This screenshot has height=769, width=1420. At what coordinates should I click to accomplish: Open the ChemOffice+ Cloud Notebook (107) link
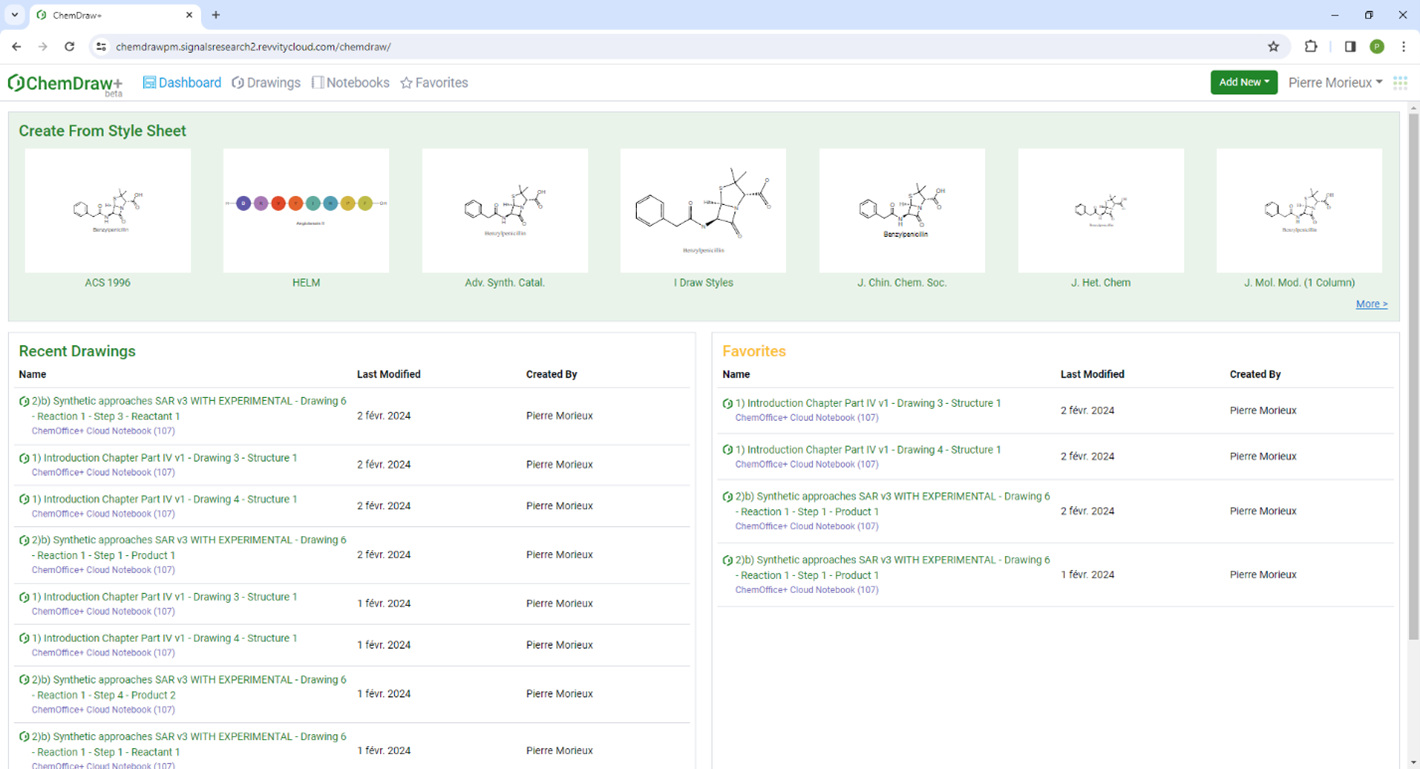click(102, 430)
